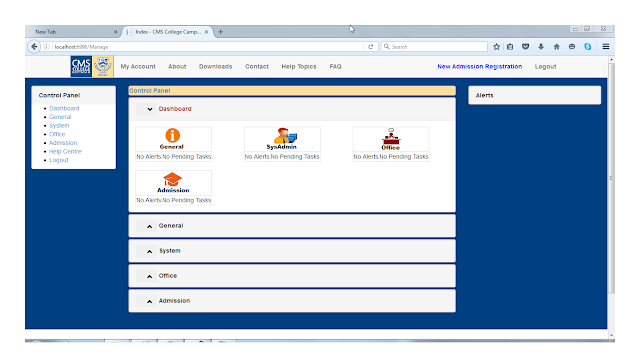The height and width of the screenshot is (364, 640).
Task: Go to browser home icon
Action: pyautogui.click(x=556, y=47)
